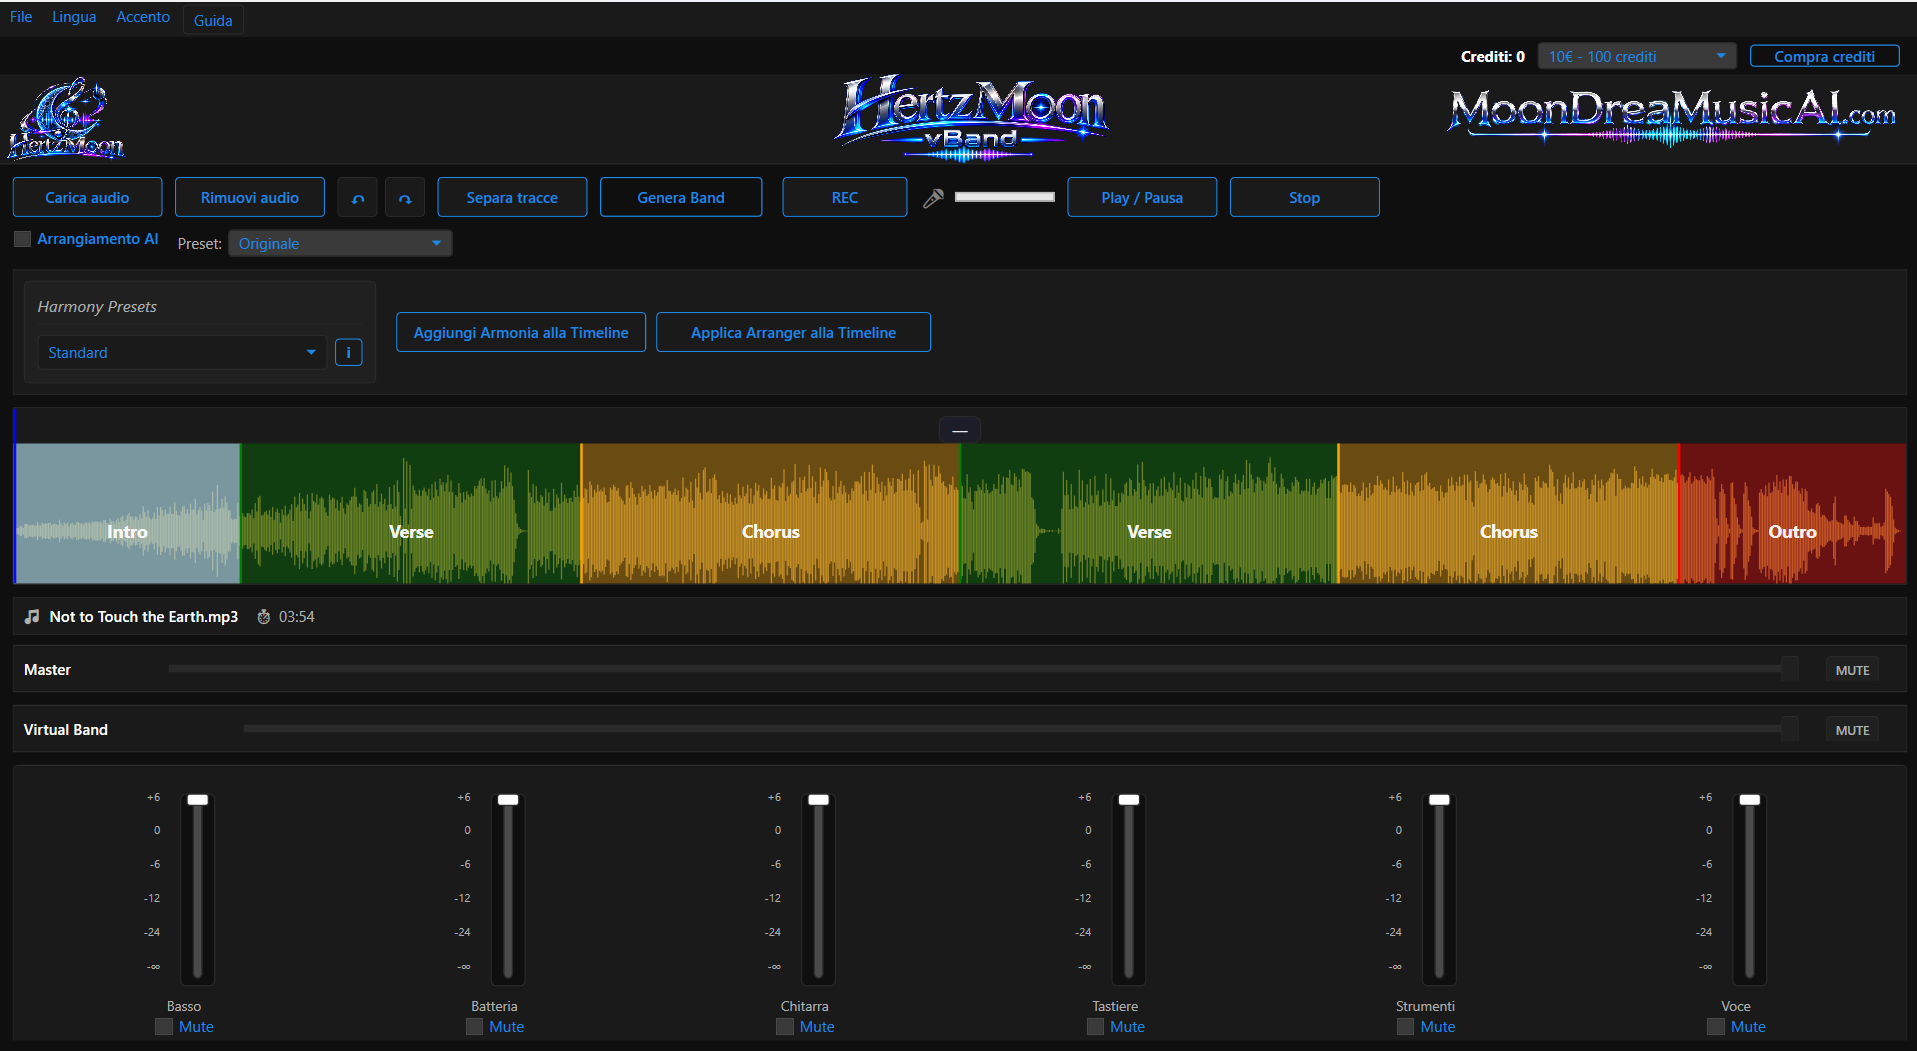Click the Strumenti fader handle
This screenshot has height=1051, width=1917.
tap(1439, 800)
